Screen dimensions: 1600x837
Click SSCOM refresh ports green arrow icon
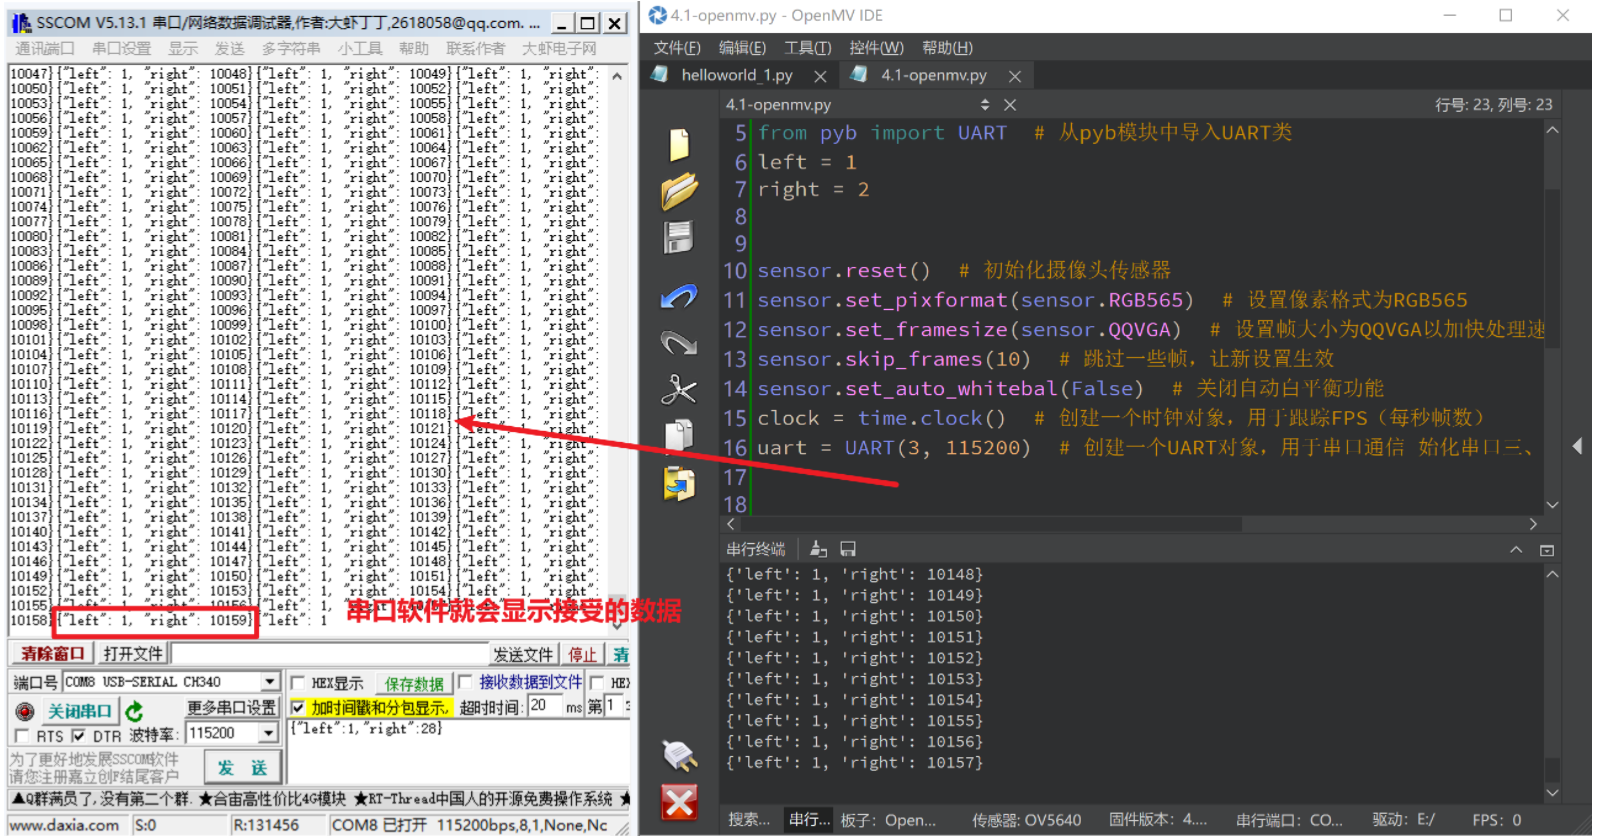[135, 711]
